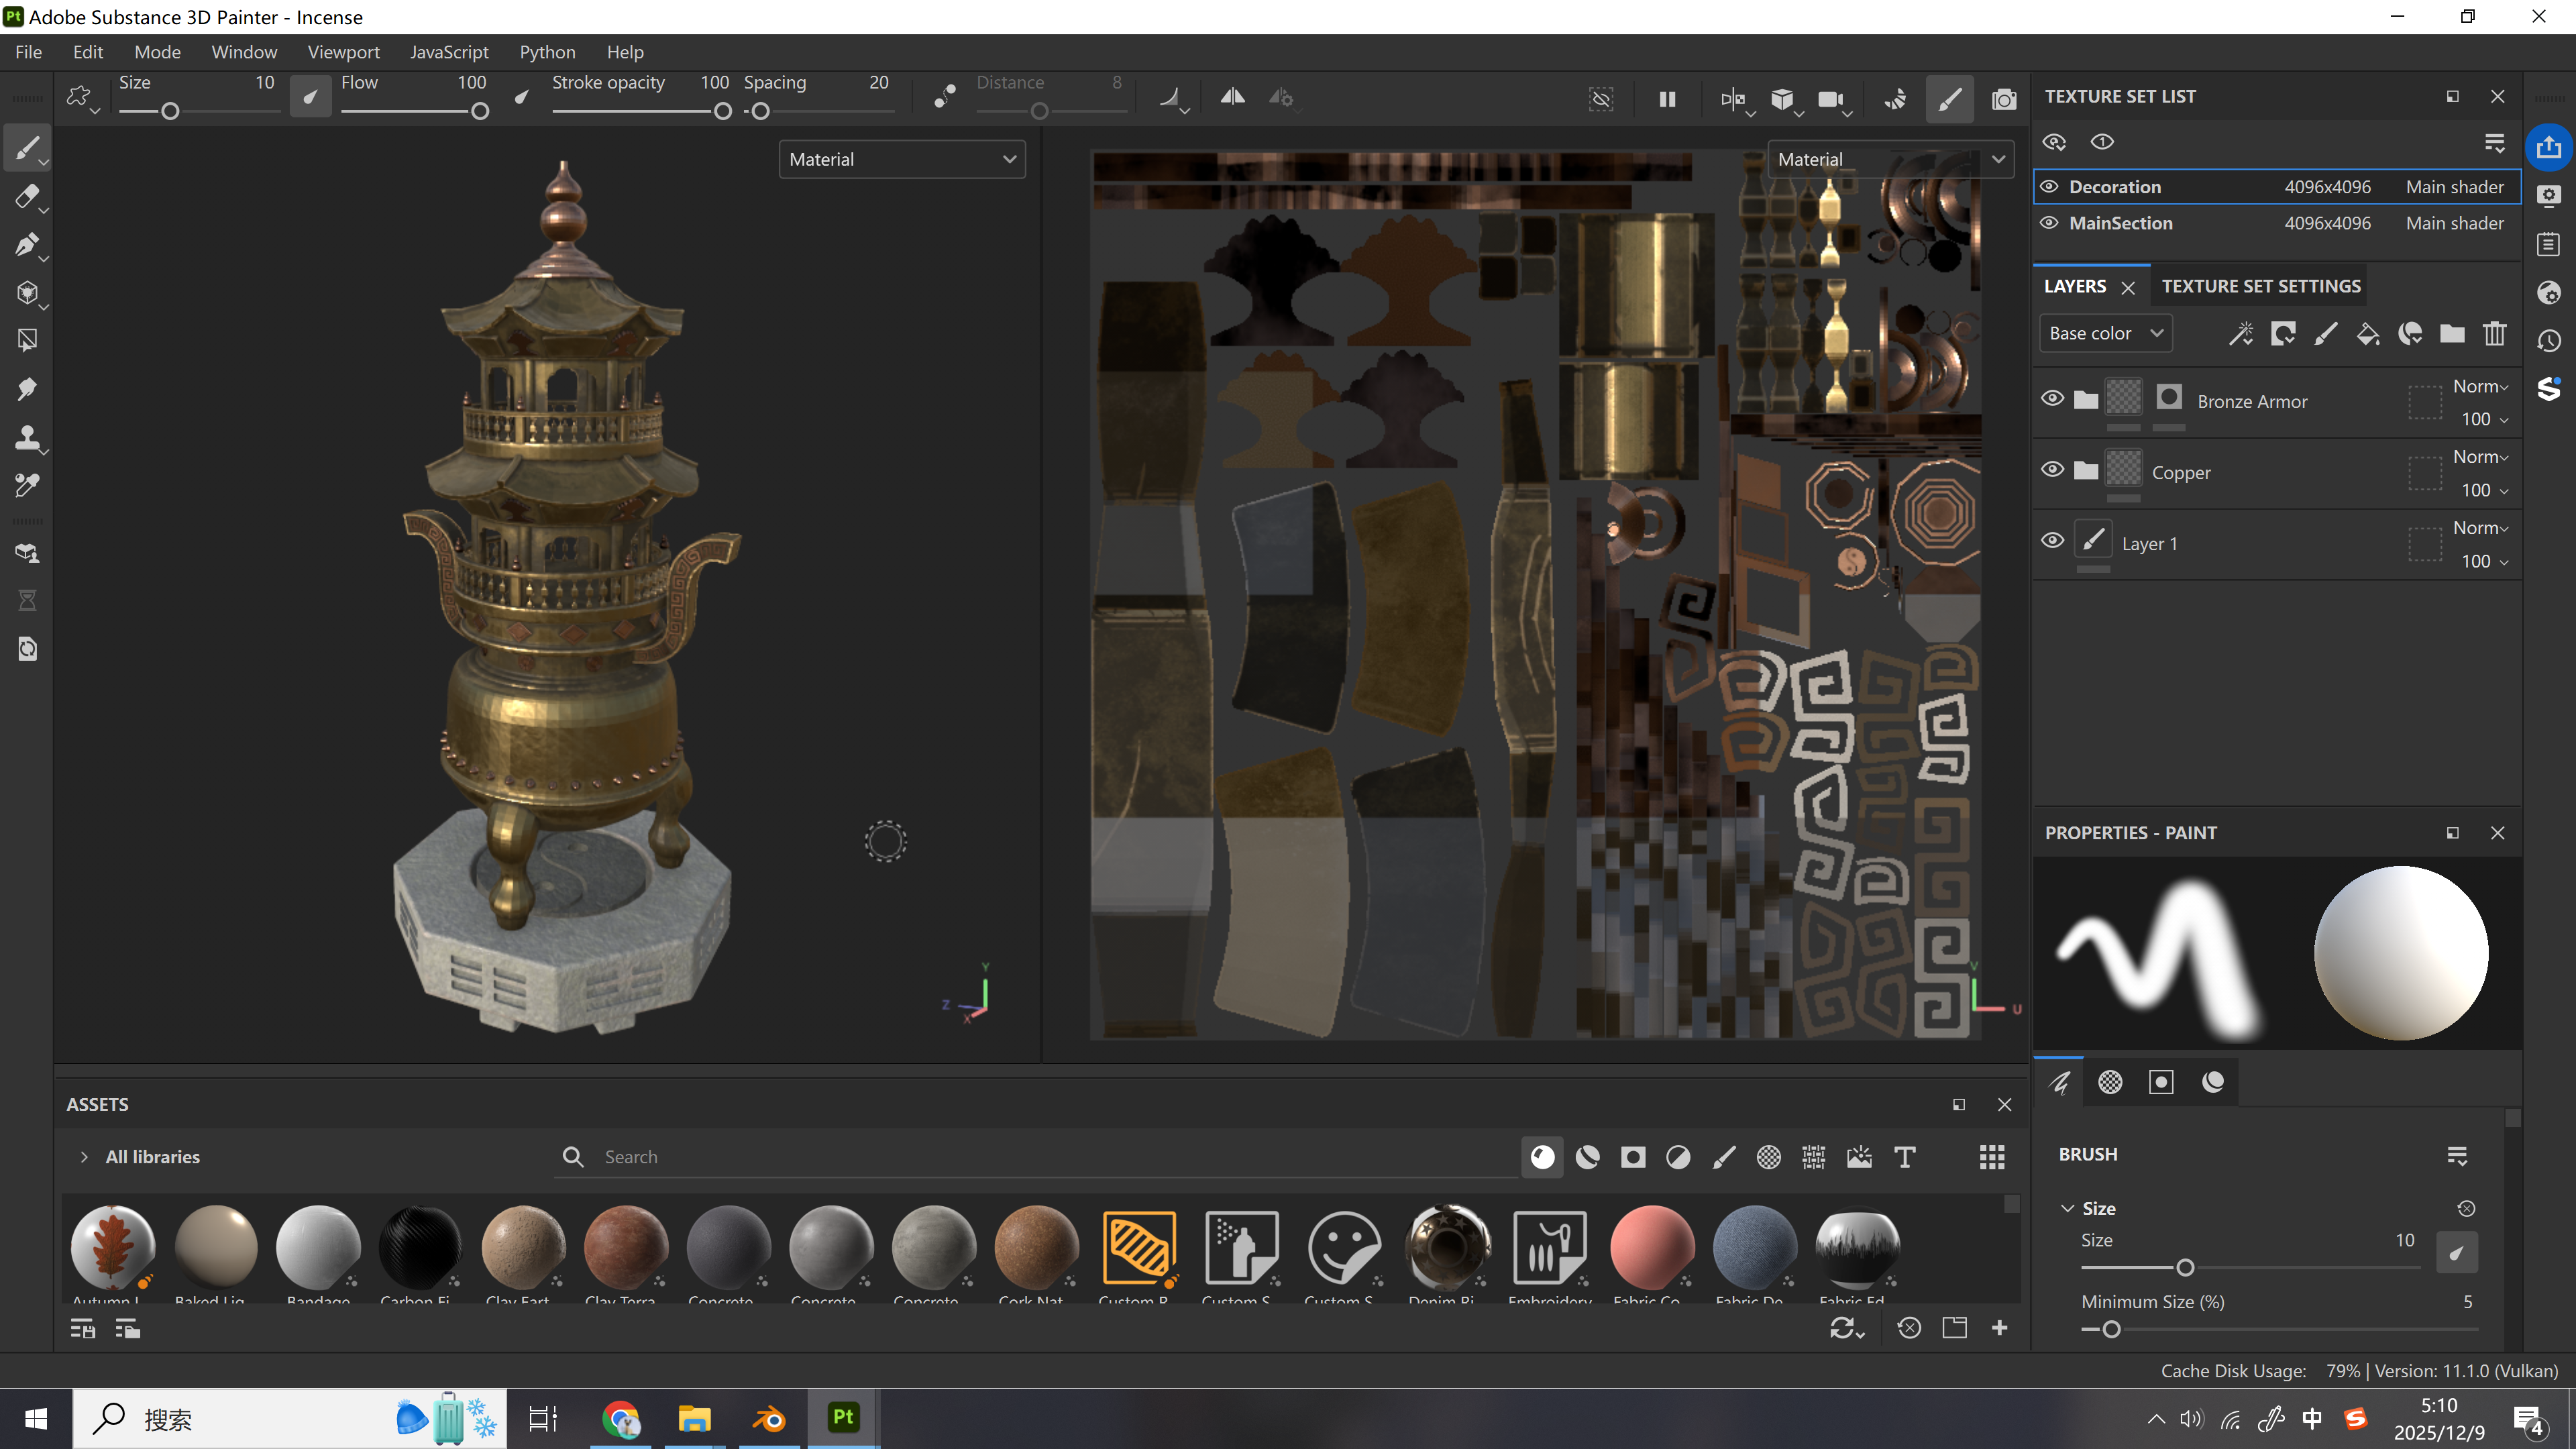The image size is (2576, 1449).
Task: Hide the MainSection texture set
Action: (2049, 223)
